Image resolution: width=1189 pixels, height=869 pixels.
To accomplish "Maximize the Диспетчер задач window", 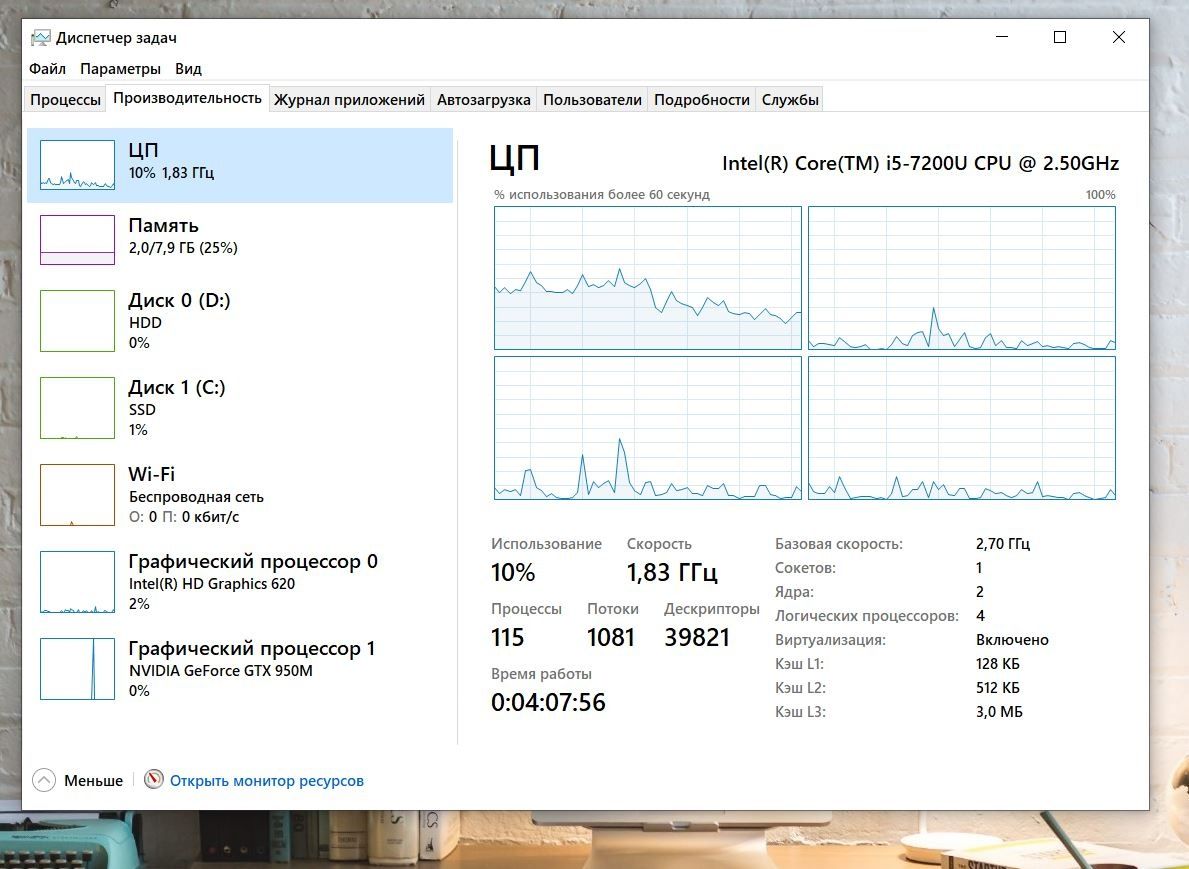I will point(1060,36).
